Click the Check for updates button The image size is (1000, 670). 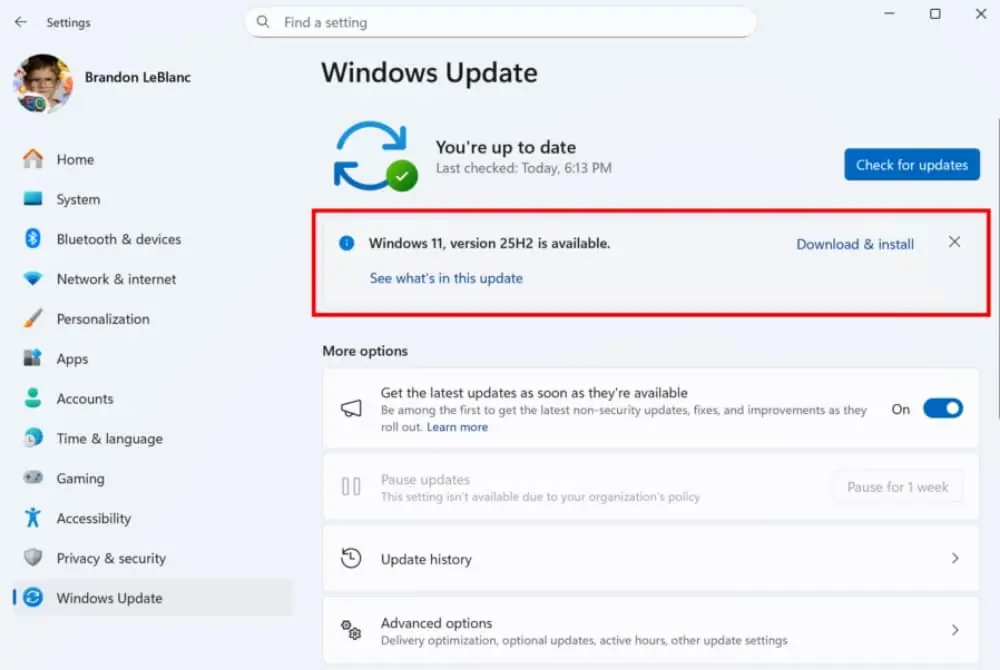point(911,164)
